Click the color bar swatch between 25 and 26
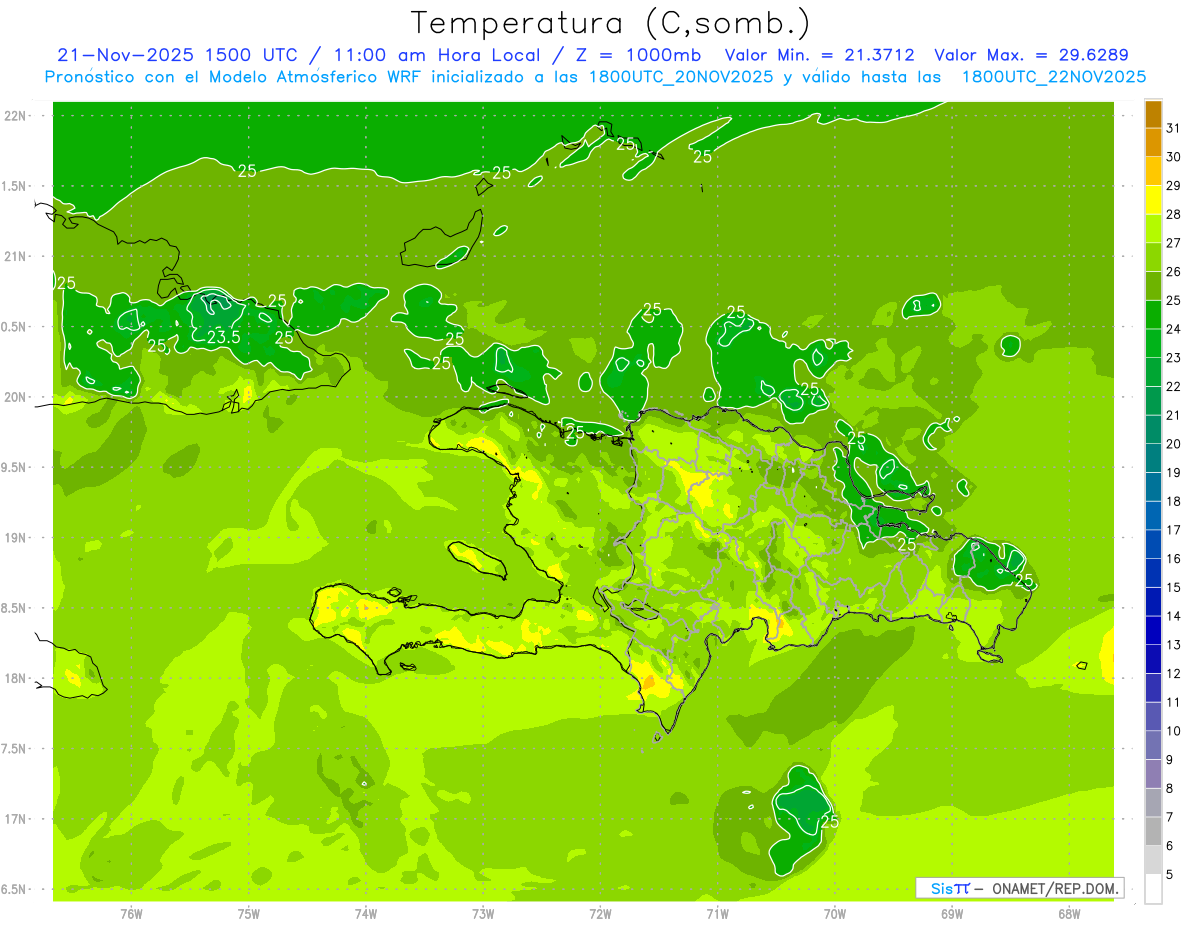This screenshot has width=1200, height=927. [1153, 286]
